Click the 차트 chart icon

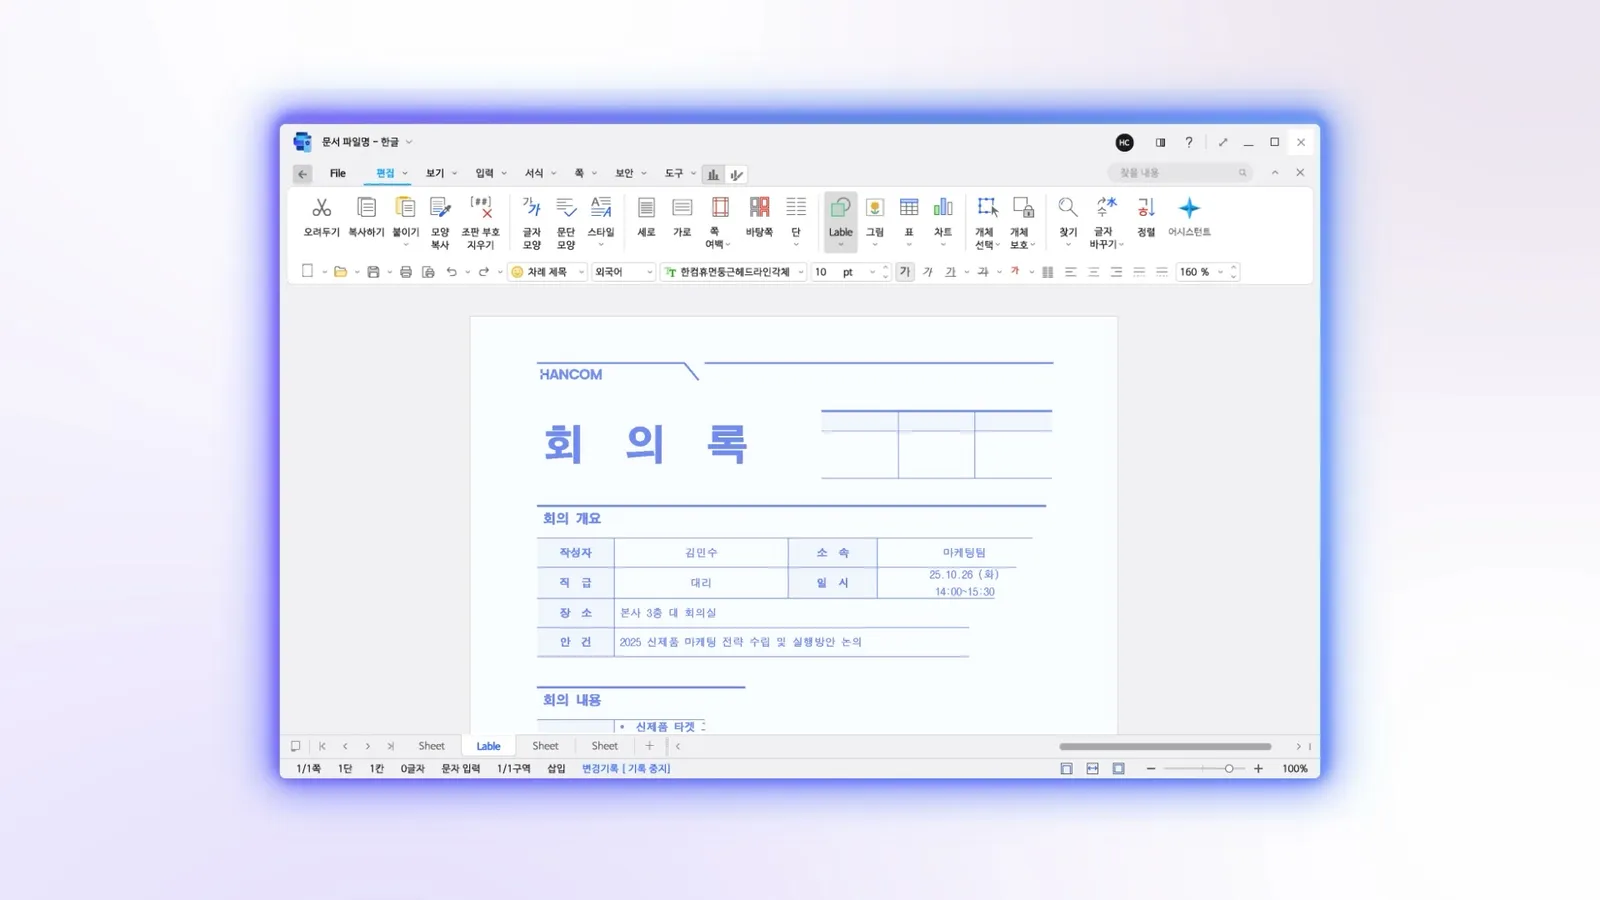coord(943,207)
